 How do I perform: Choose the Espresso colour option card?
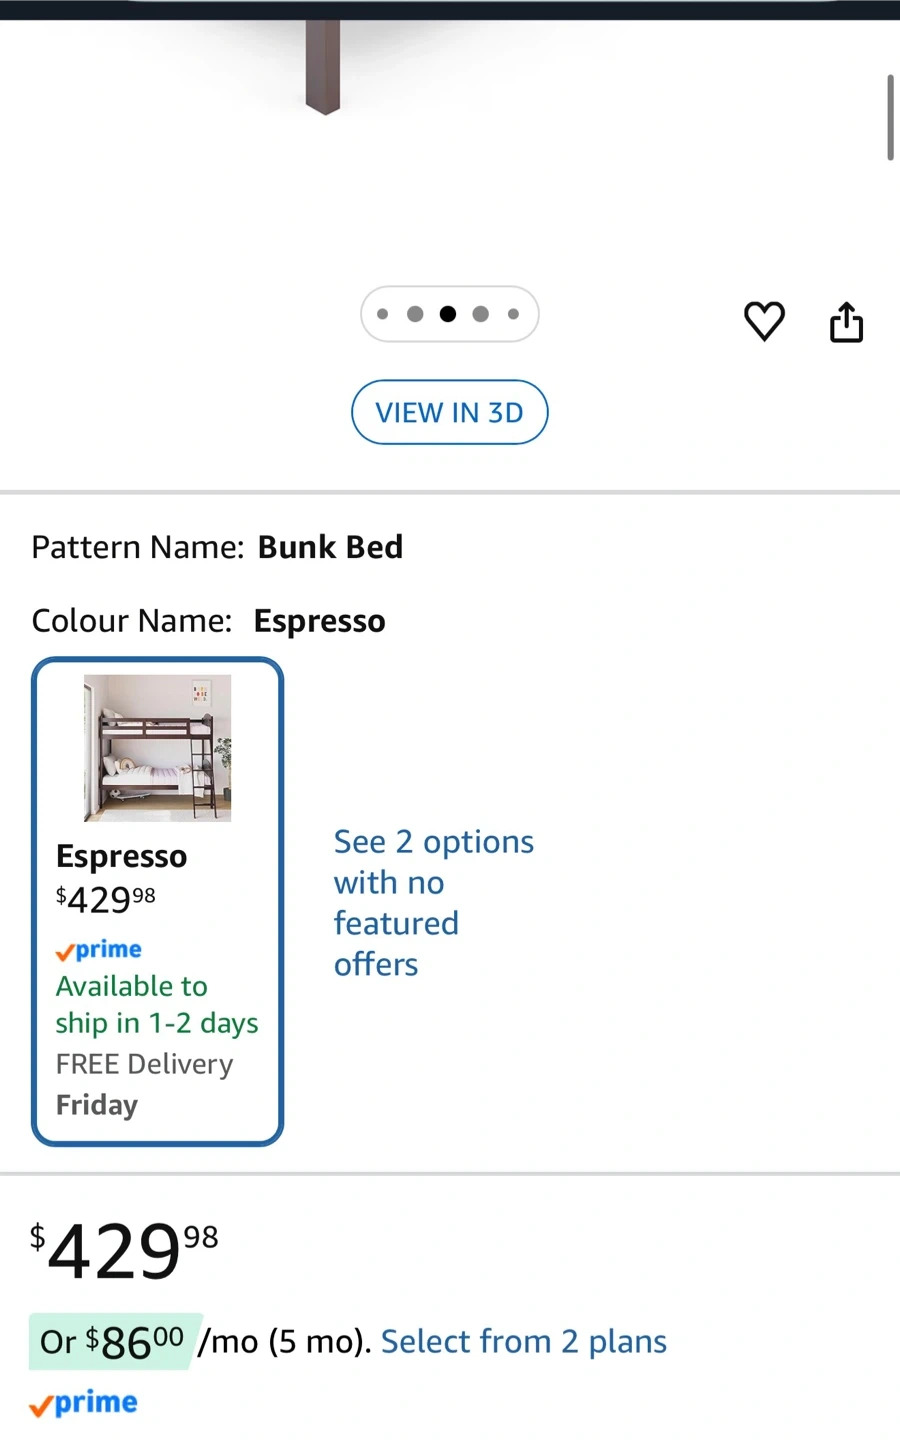[x=158, y=900]
